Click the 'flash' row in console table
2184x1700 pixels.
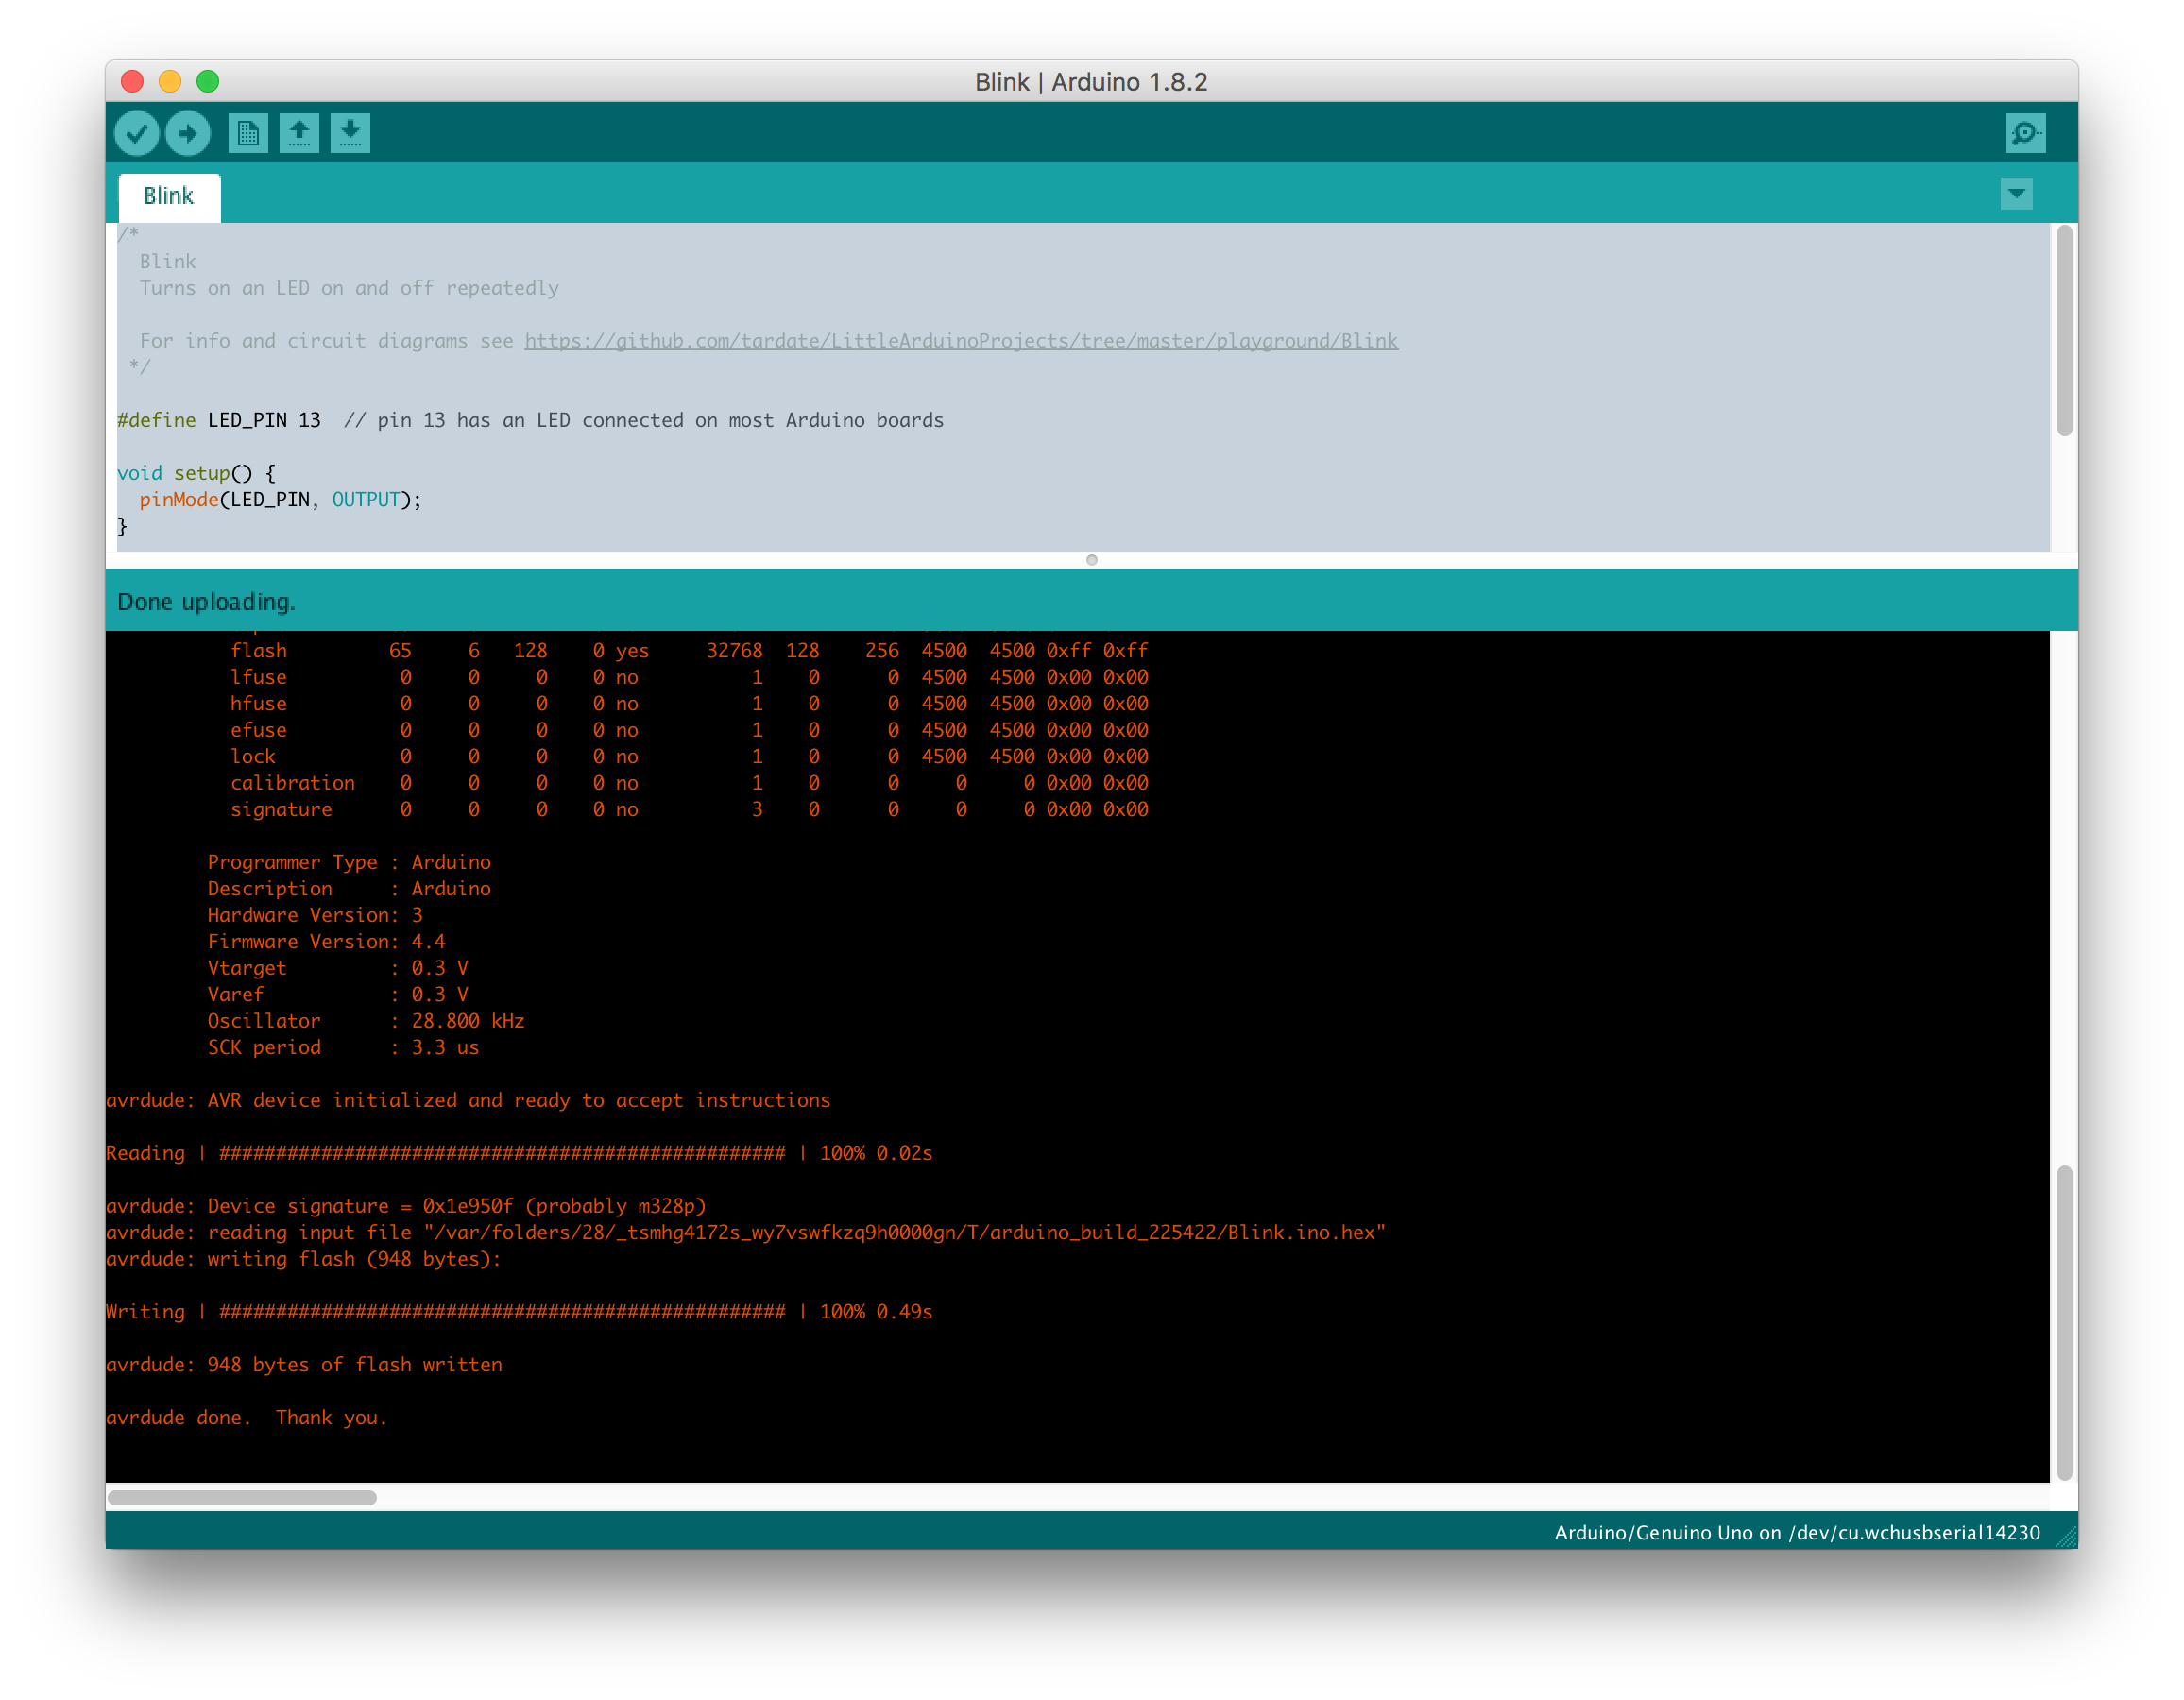[x=689, y=651]
